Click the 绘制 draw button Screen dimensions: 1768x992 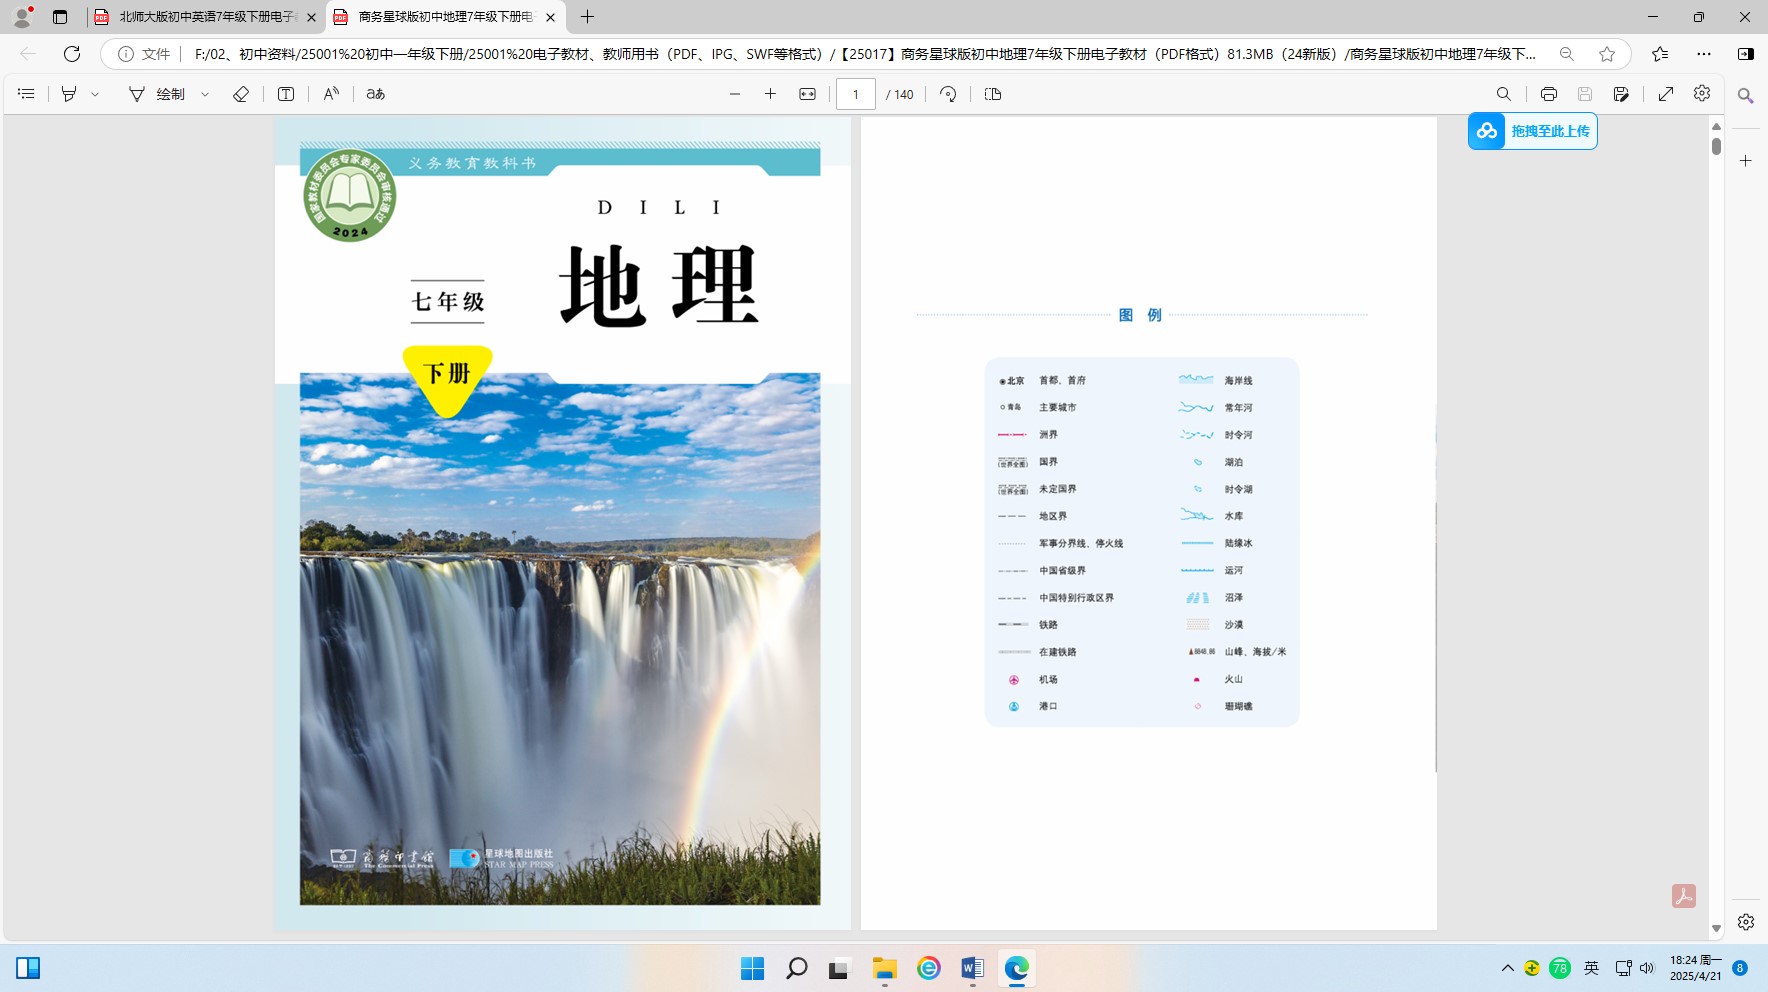[158, 94]
